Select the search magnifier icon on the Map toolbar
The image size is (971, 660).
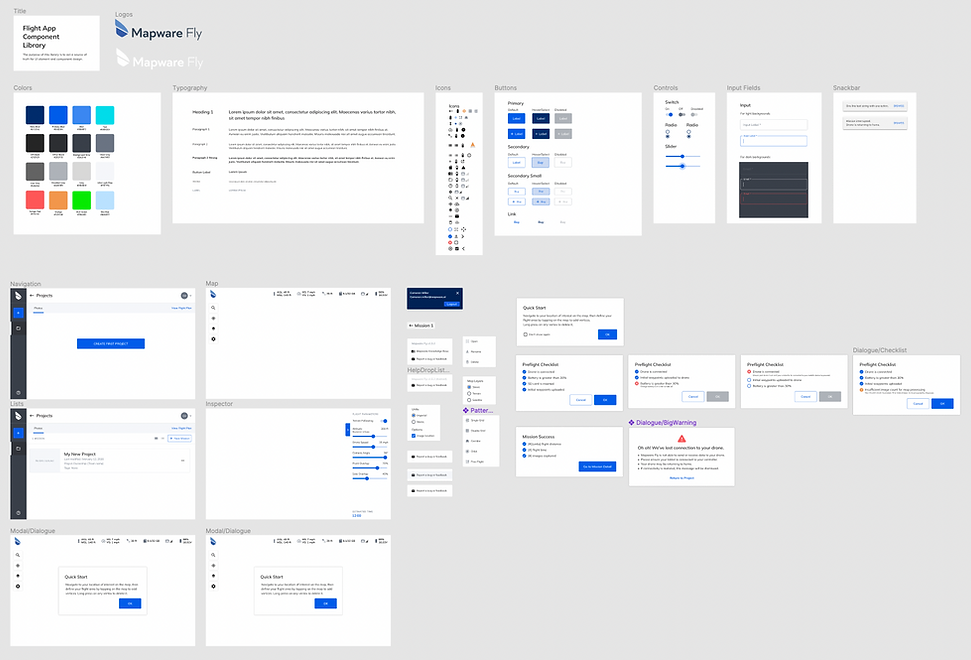pyautogui.click(x=213, y=308)
